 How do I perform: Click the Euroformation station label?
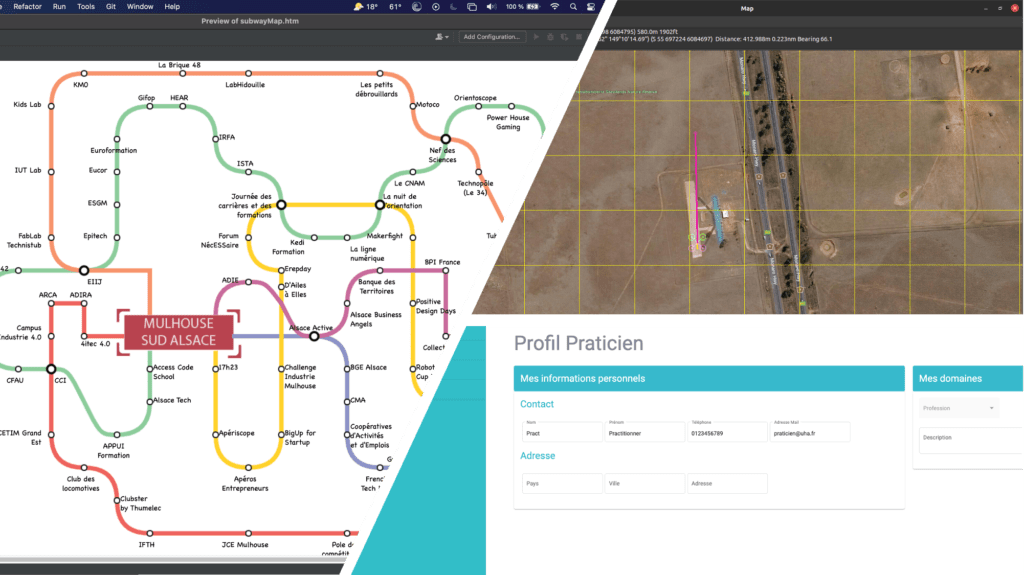pos(114,150)
